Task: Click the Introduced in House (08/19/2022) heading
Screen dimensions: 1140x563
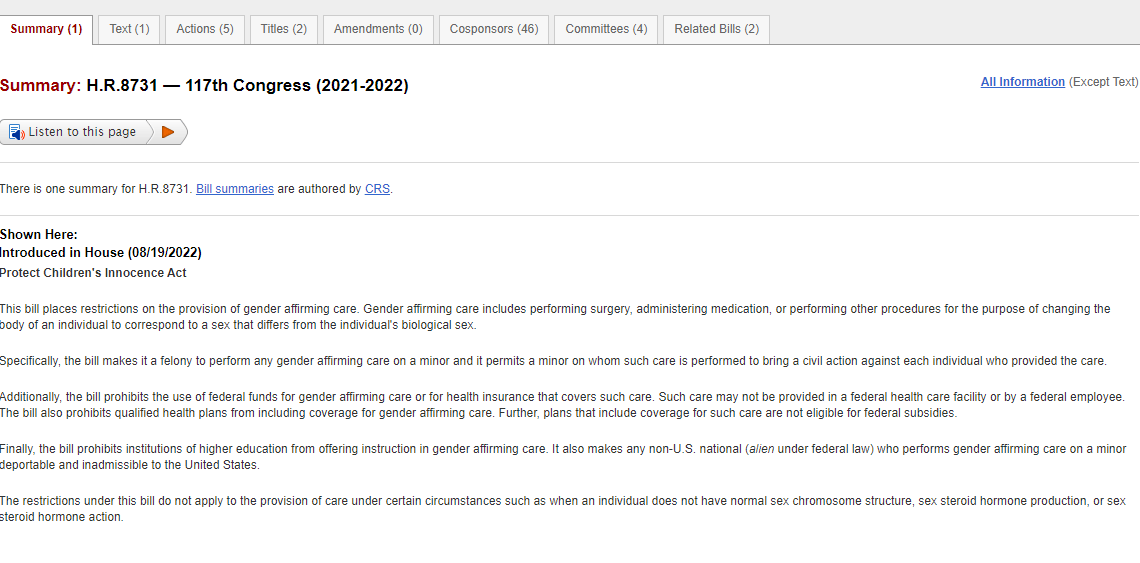Action: [100, 253]
